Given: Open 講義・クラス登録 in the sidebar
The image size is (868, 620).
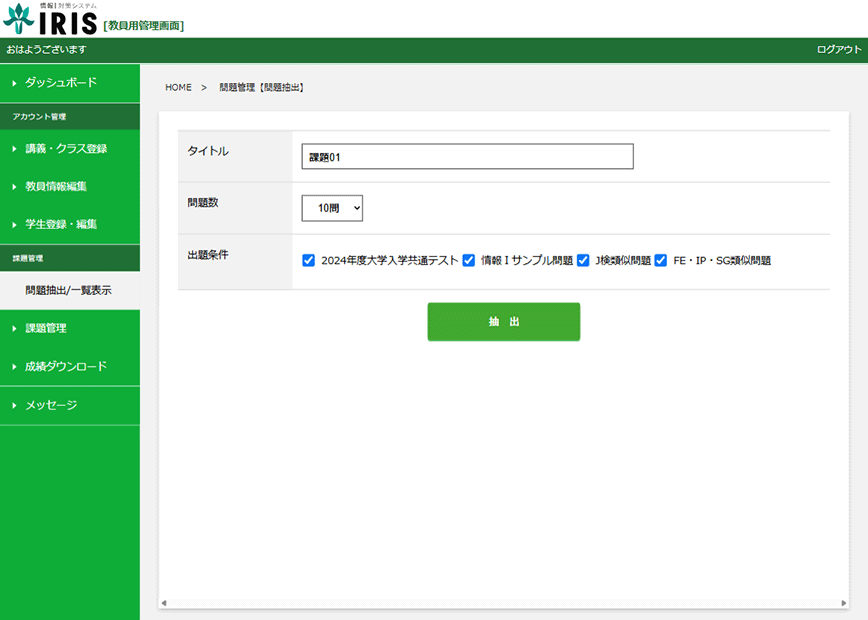Looking at the screenshot, I should pyautogui.click(x=70, y=148).
